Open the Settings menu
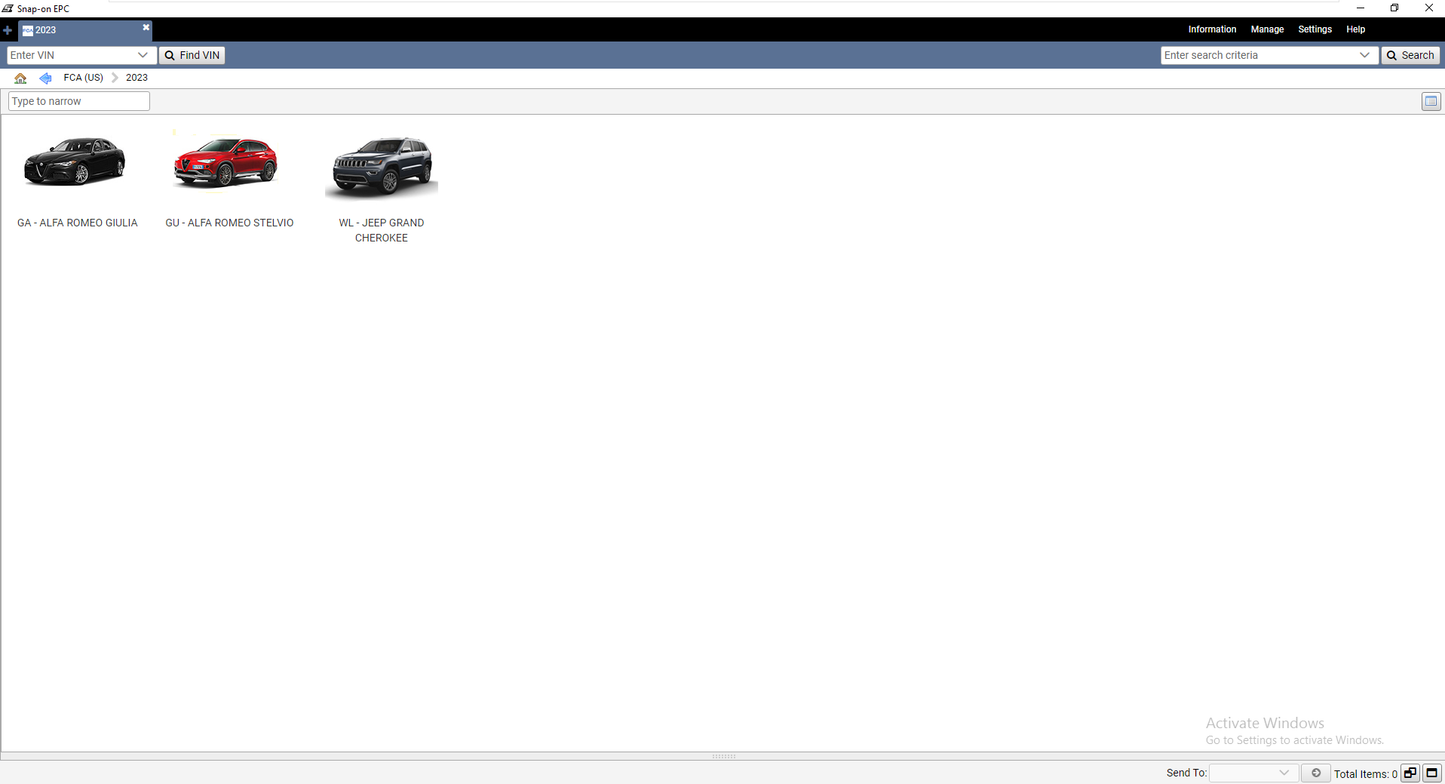The image size is (1445, 784). (x=1315, y=29)
